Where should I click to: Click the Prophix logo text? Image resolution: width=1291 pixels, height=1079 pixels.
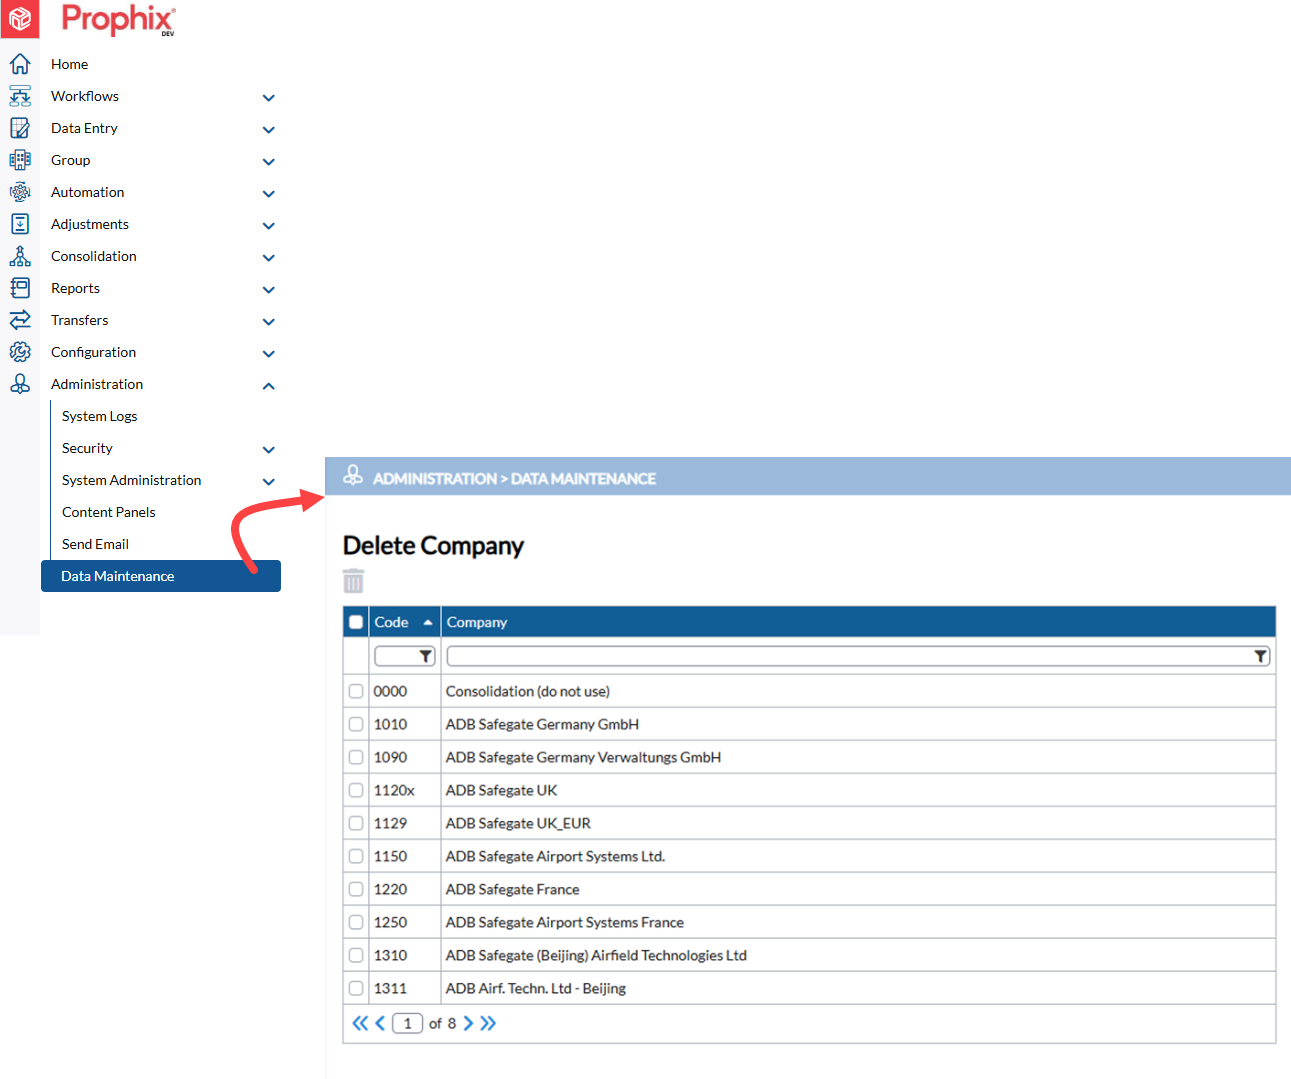tap(118, 19)
